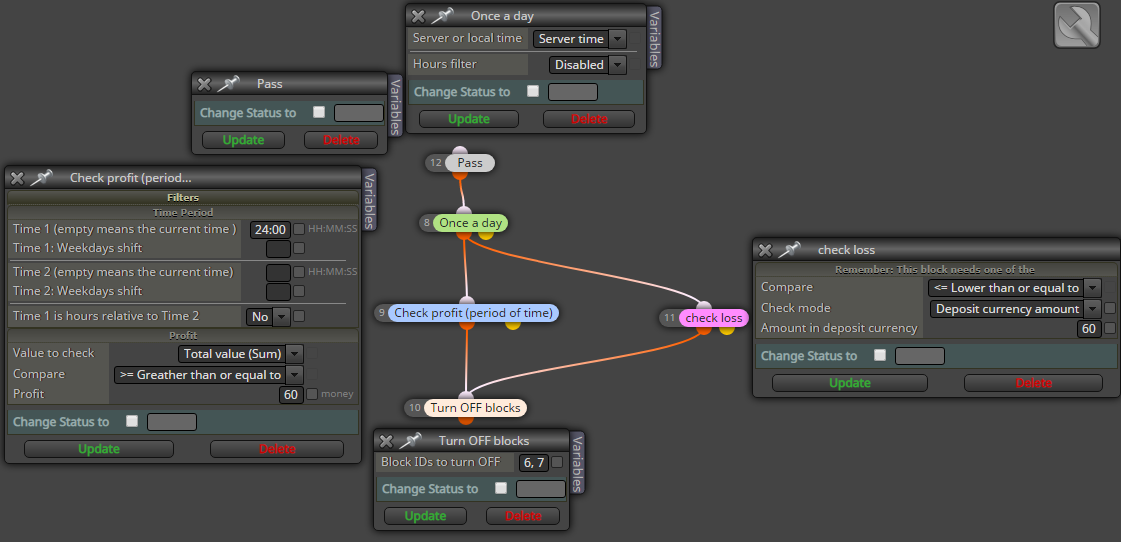1121x542 pixels.
Task: Click Update in Pass panel
Action: tap(243, 139)
